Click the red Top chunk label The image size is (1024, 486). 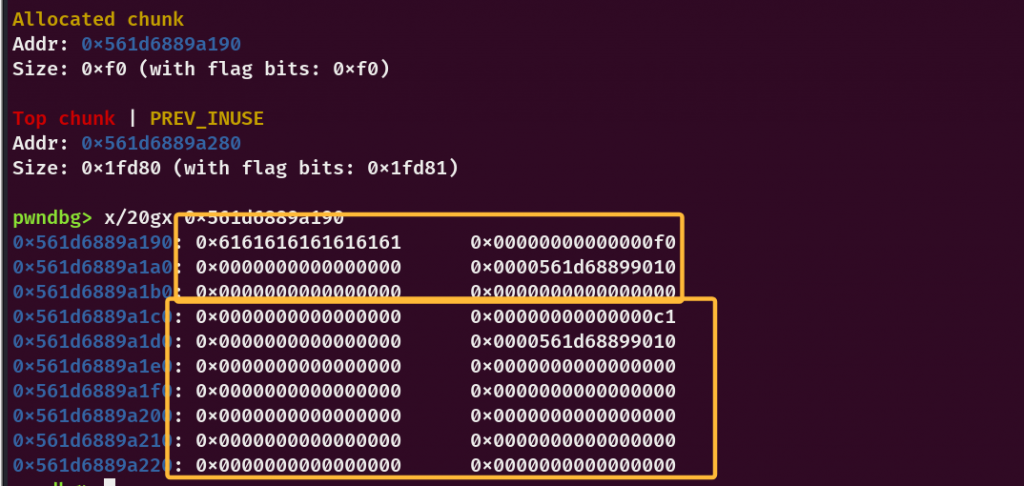(x=64, y=118)
